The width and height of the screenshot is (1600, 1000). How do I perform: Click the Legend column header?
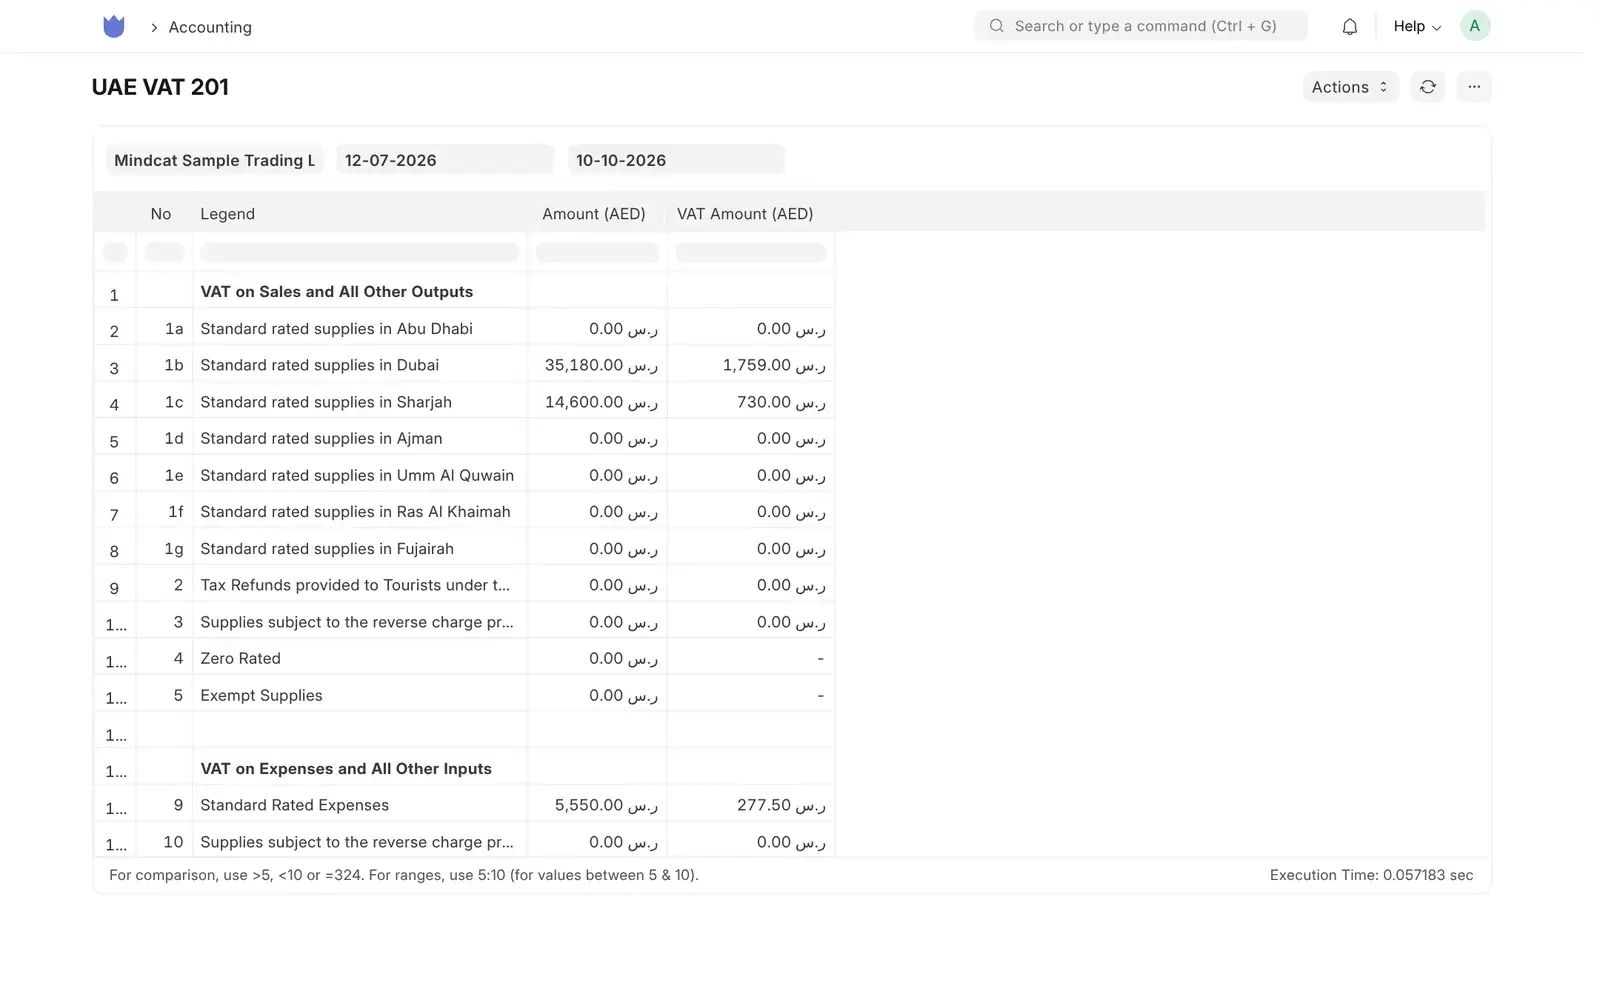(227, 214)
